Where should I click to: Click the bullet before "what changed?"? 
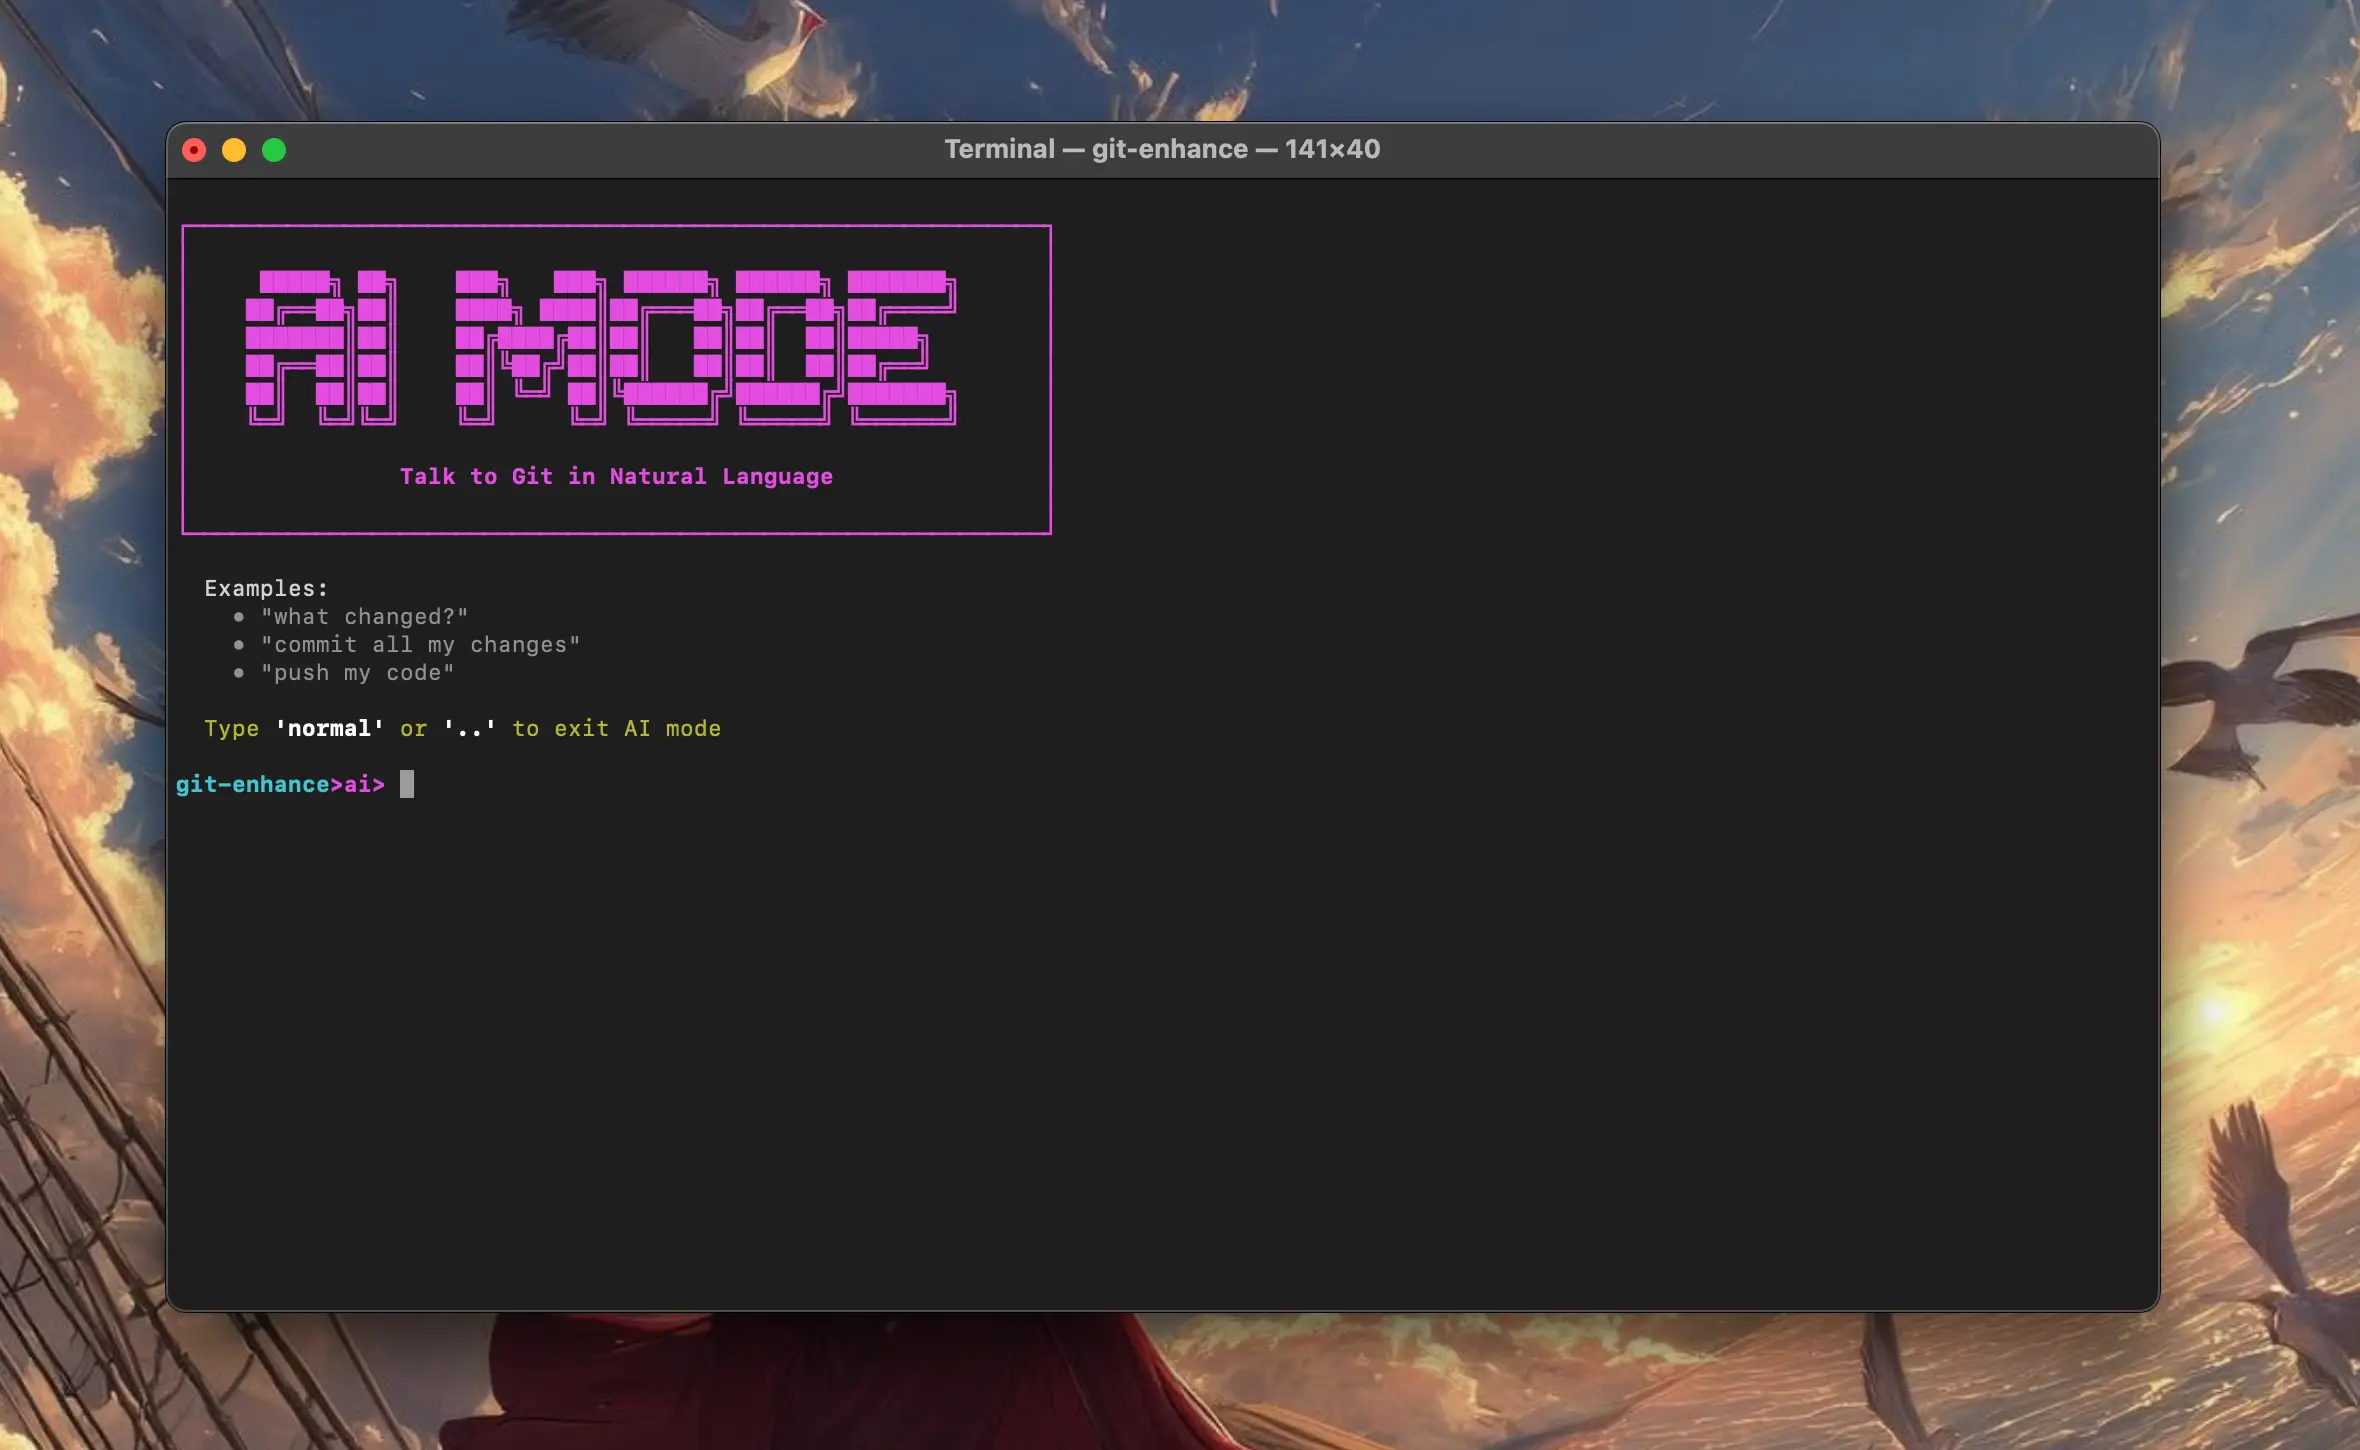[238, 617]
